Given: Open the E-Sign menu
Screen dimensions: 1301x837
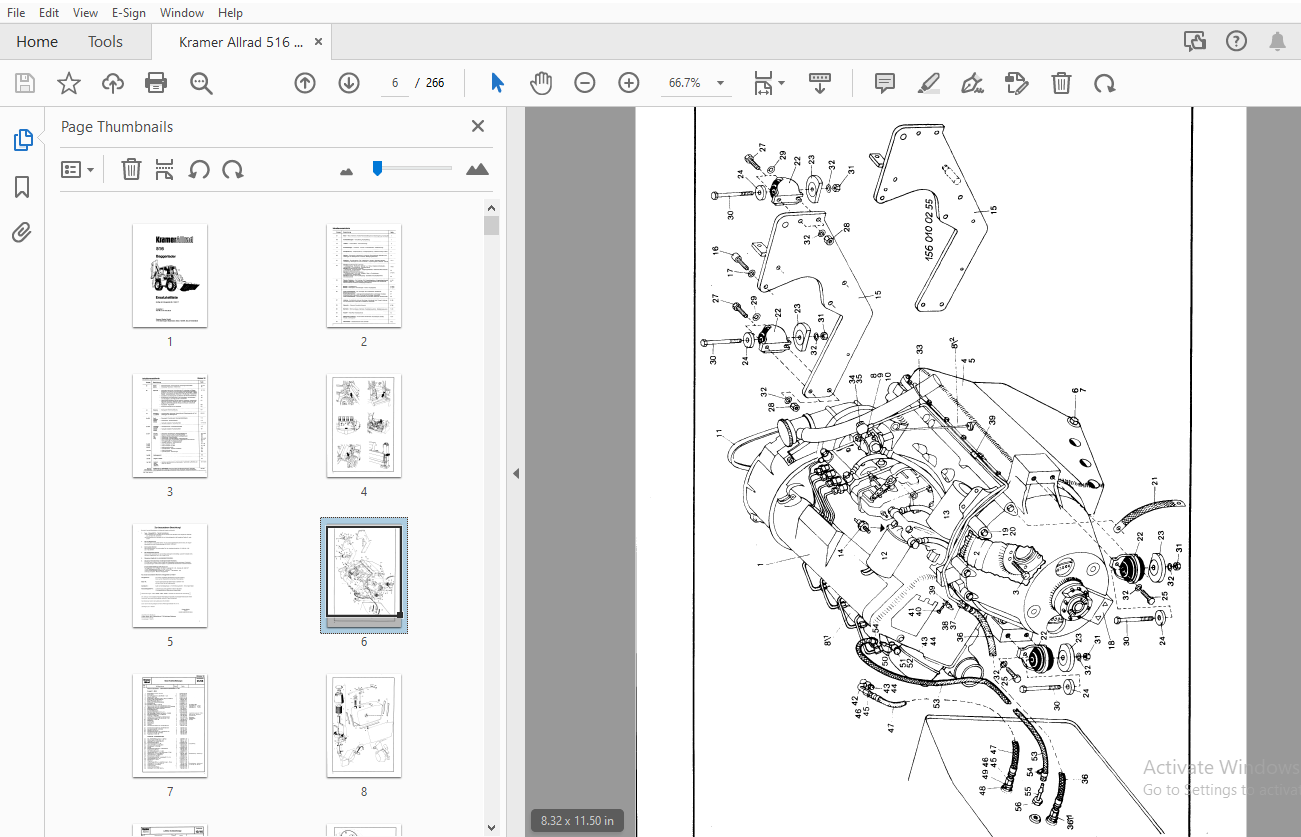Looking at the screenshot, I should pos(128,12).
